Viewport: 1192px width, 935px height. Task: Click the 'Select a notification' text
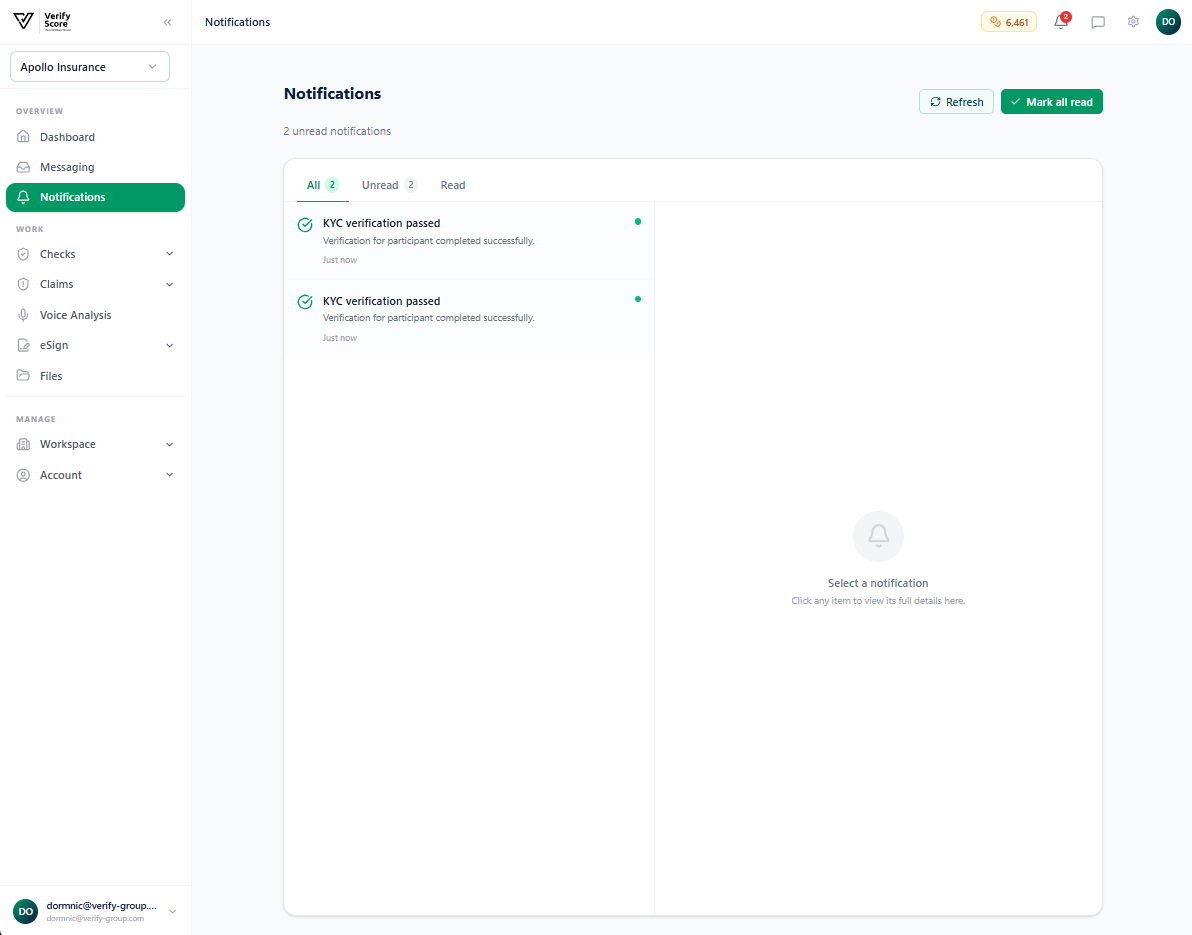[878, 583]
